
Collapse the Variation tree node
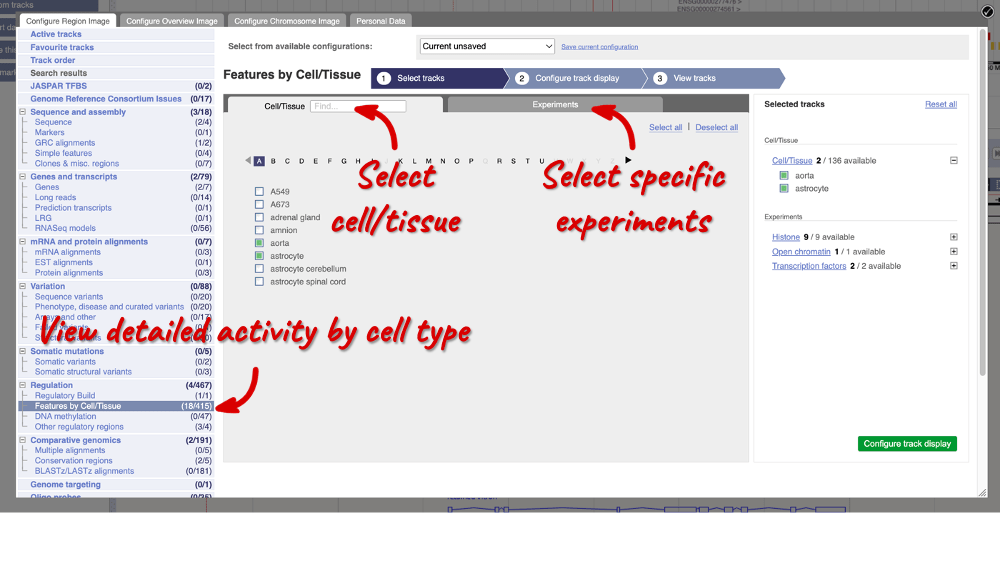[x=22, y=286]
